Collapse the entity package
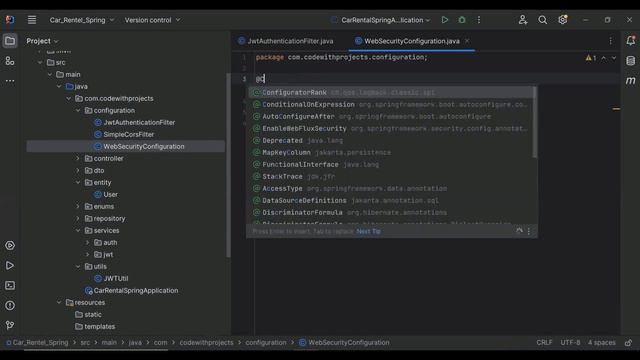Screen dimensions: 640x360 [78, 182]
